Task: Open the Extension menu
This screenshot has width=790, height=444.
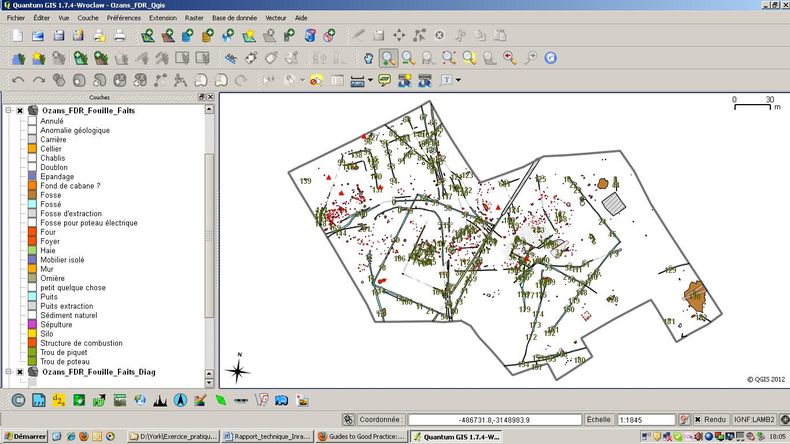Action: 163,18
